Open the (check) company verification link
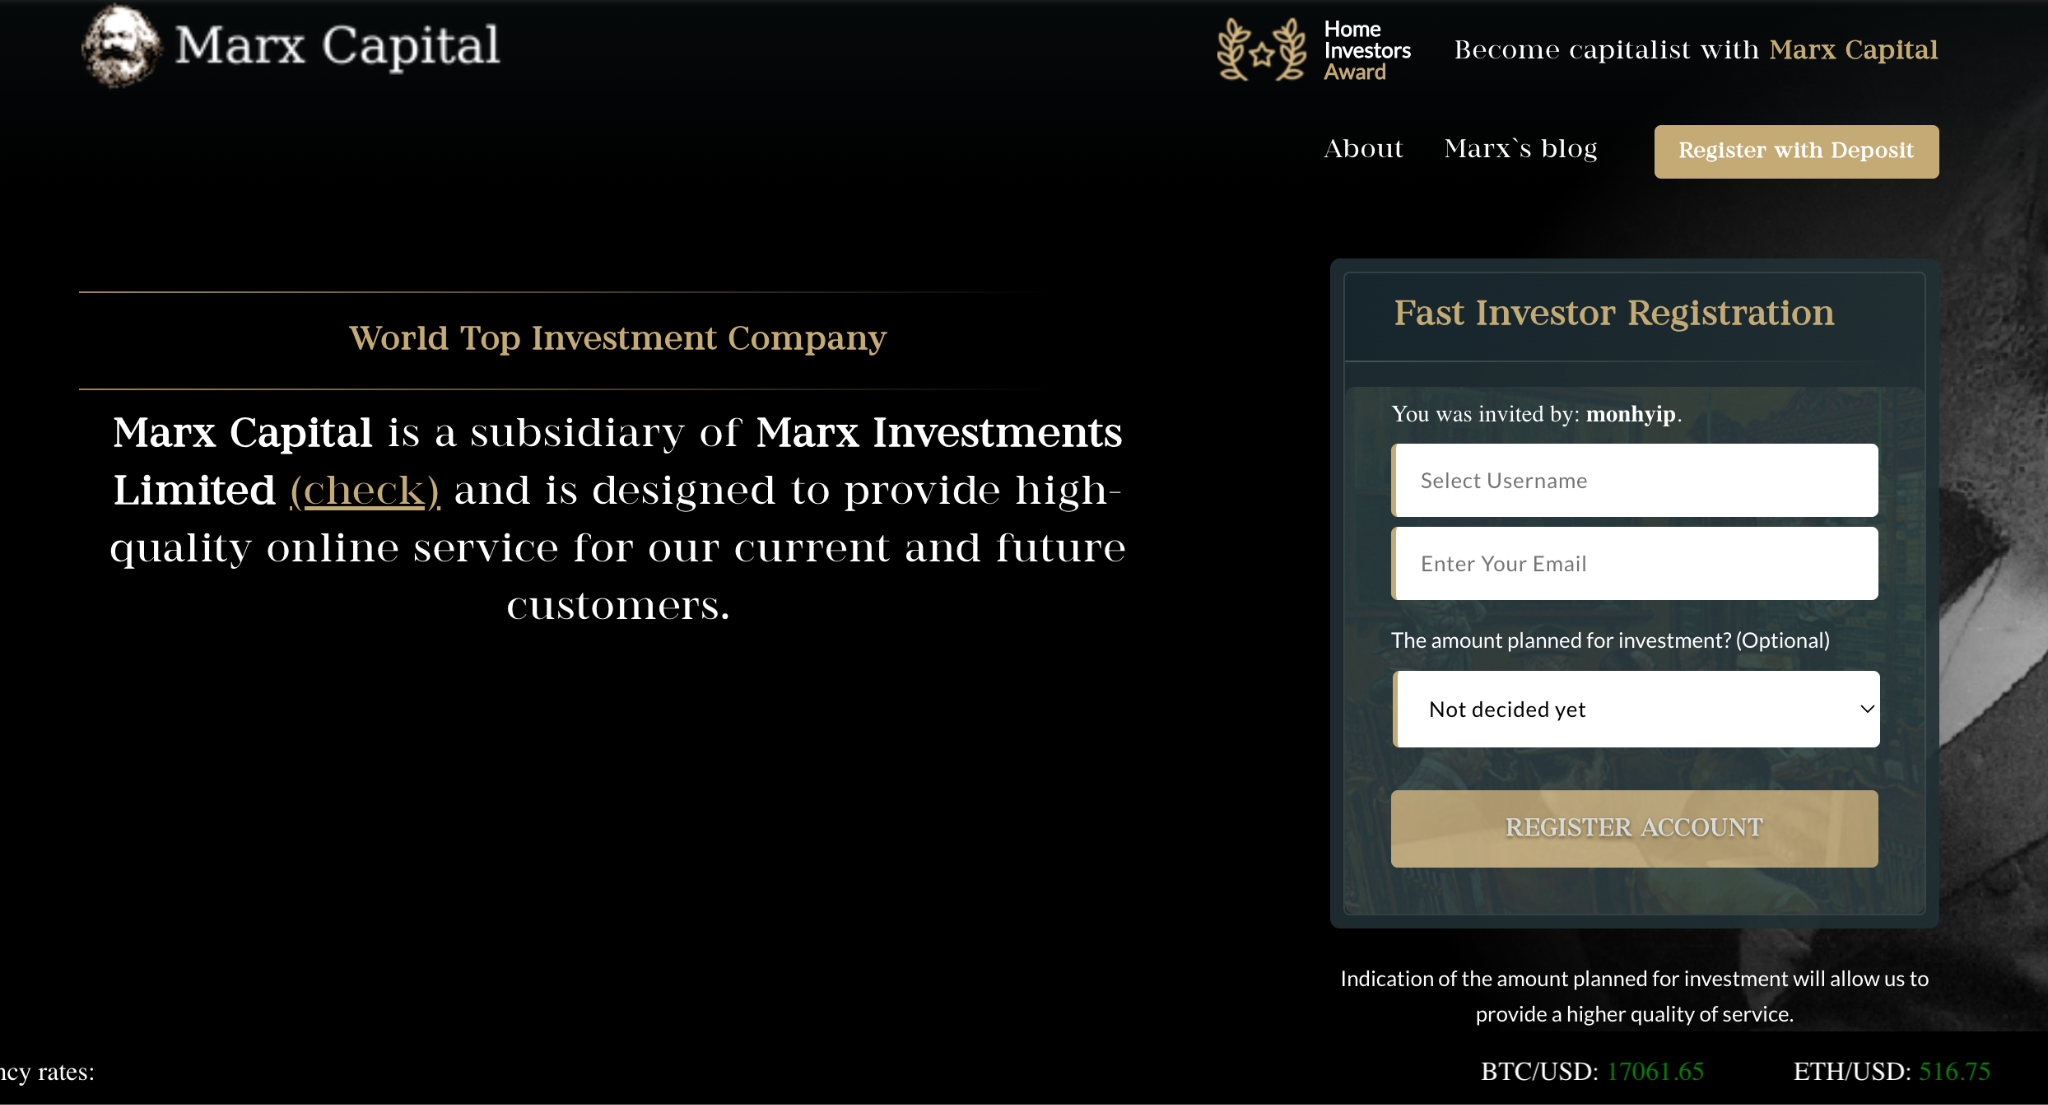Screen dimensions: 2048x1105 364,491
